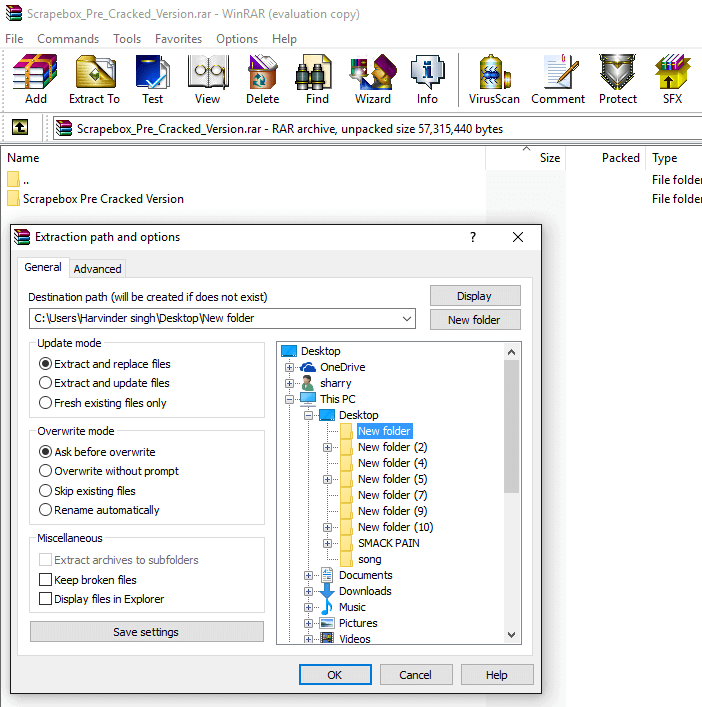Image resolution: width=702 pixels, height=707 pixels.
Task: Click the Cancel button
Action: pos(416,675)
